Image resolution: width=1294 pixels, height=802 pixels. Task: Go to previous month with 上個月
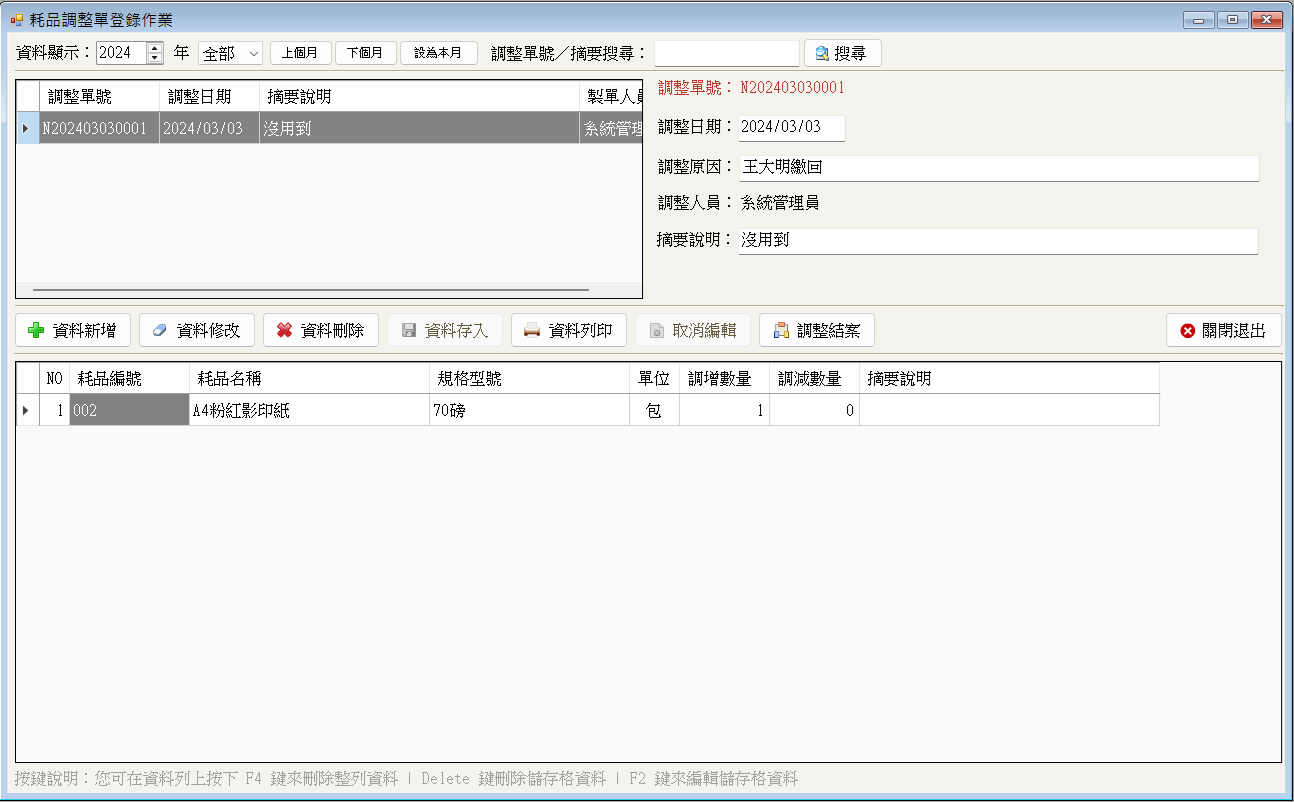tap(300, 53)
